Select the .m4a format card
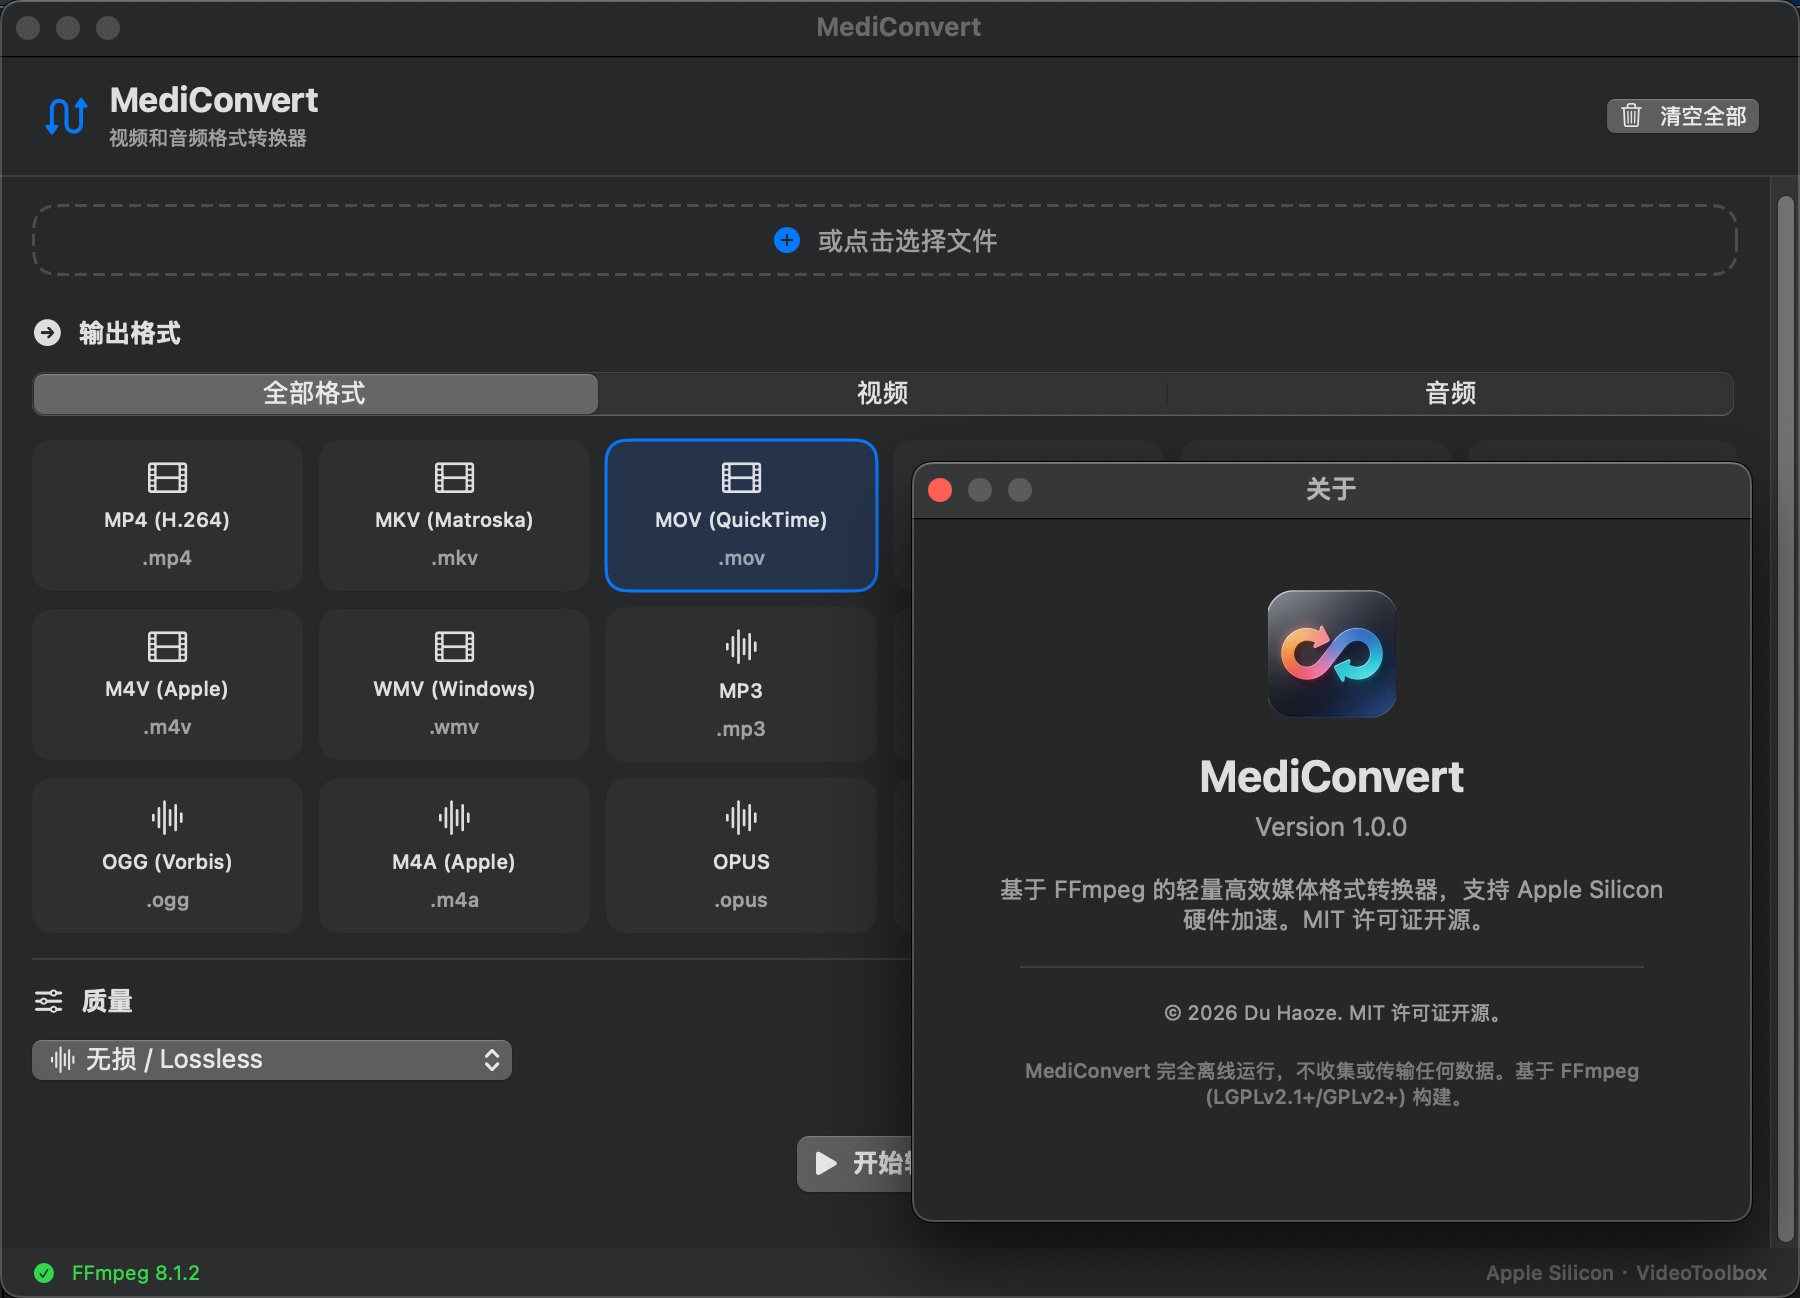Image resolution: width=1800 pixels, height=1298 pixels. pyautogui.click(x=454, y=856)
